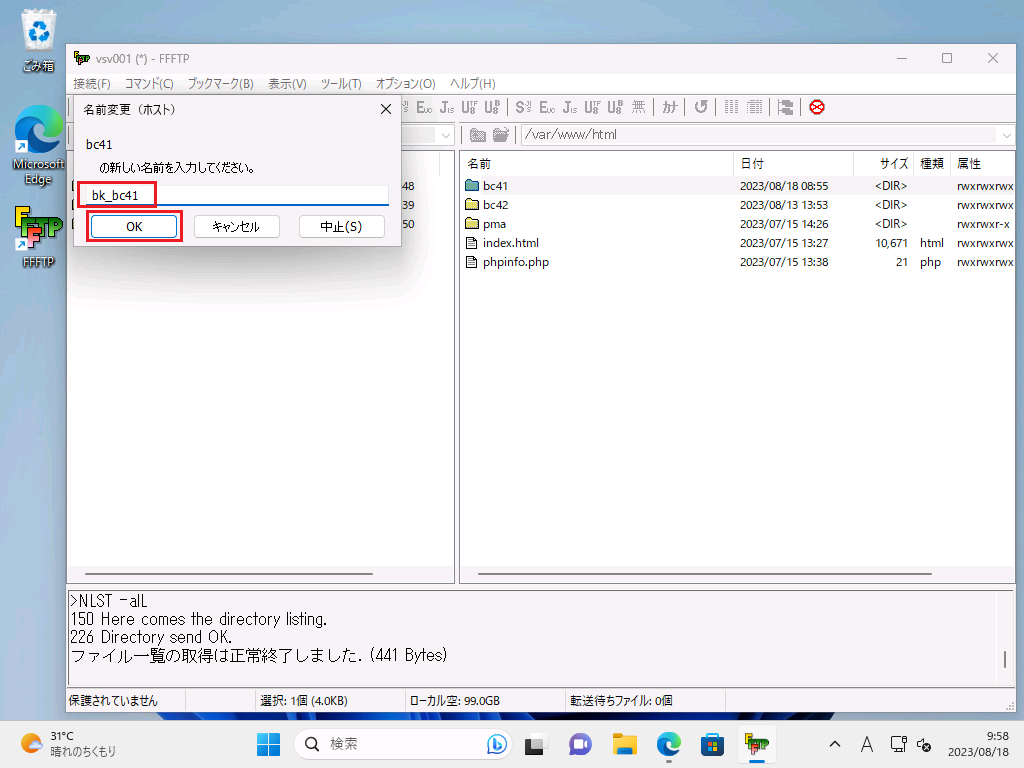Open the ツール(T) menu
The height and width of the screenshot is (768, 1024).
340,83
